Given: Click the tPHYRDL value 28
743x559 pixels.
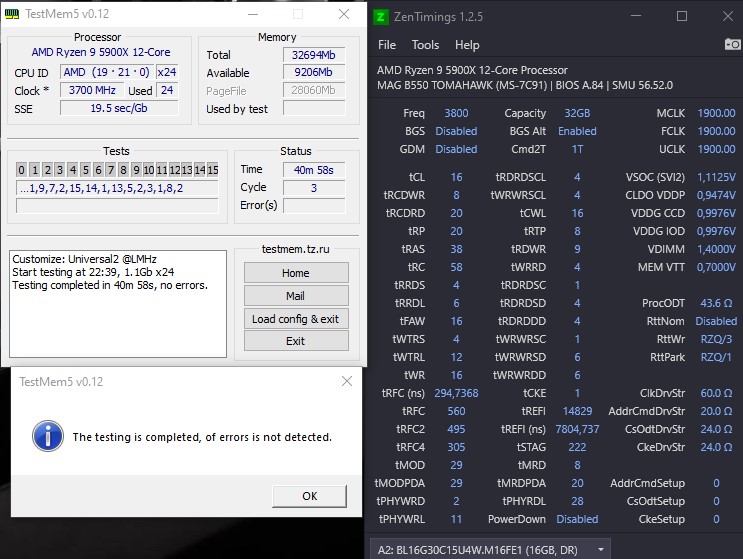Looking at the screenshot, I should tap(577, 501).
